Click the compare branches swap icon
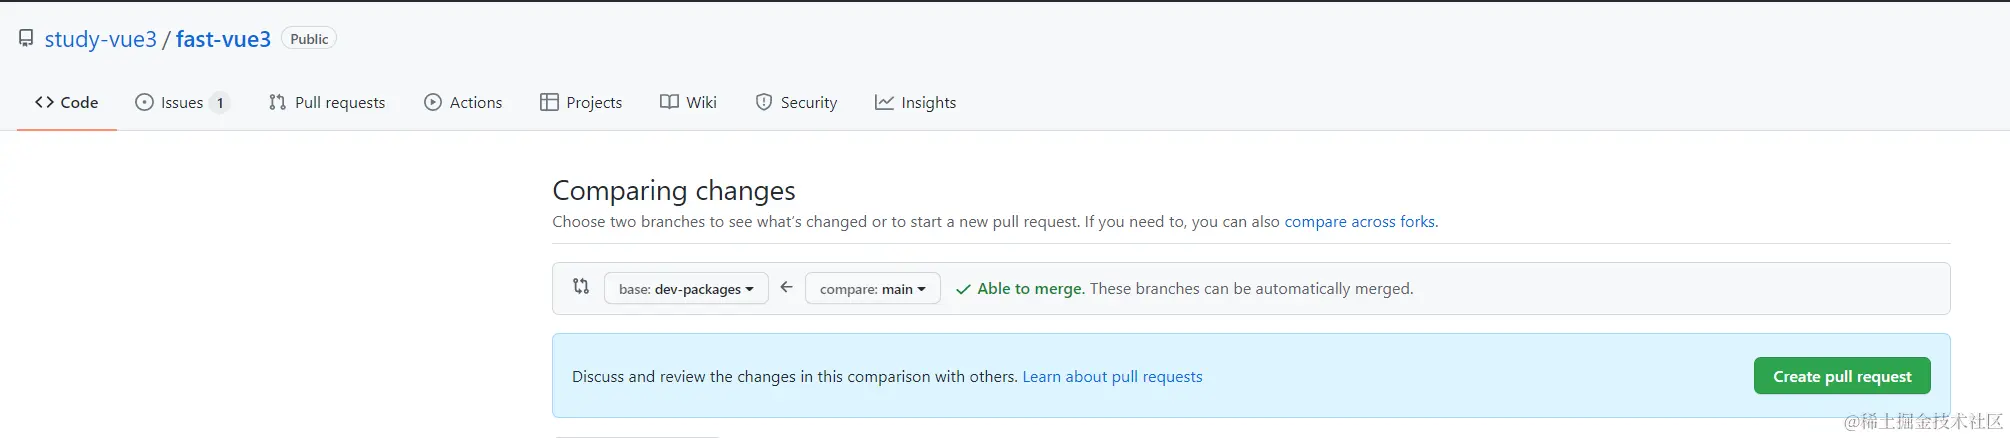2010x438 pixels. [x=581, y=287]
